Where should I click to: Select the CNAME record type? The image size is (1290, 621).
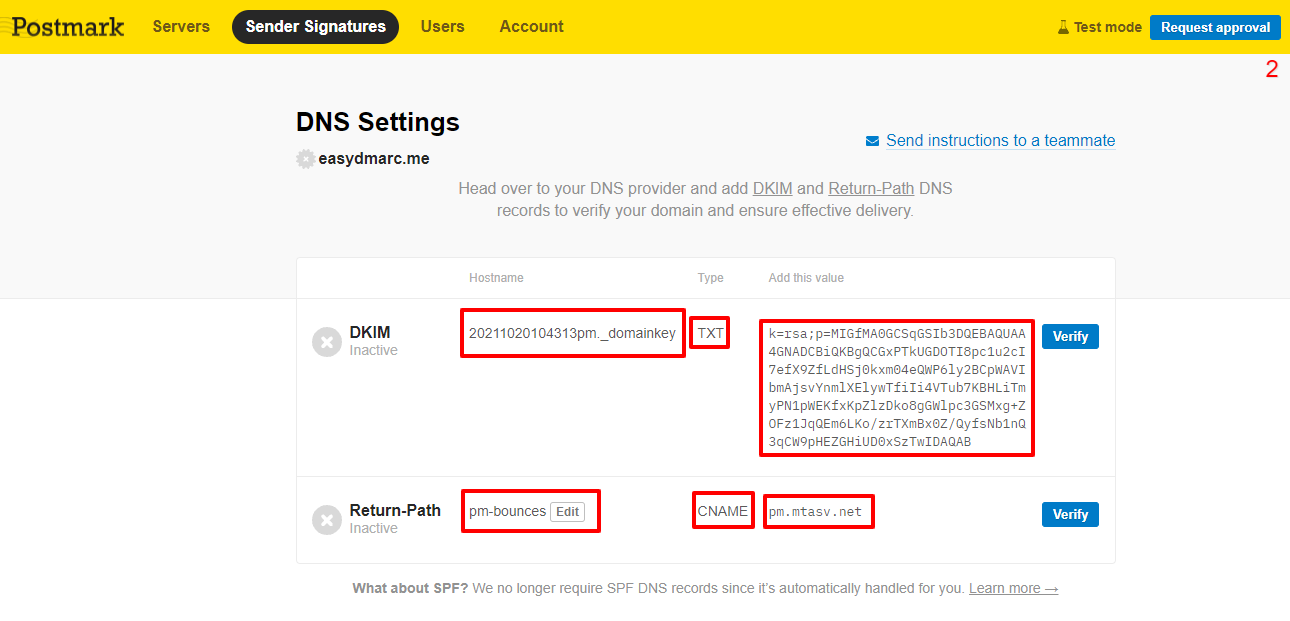click(723, 511)
